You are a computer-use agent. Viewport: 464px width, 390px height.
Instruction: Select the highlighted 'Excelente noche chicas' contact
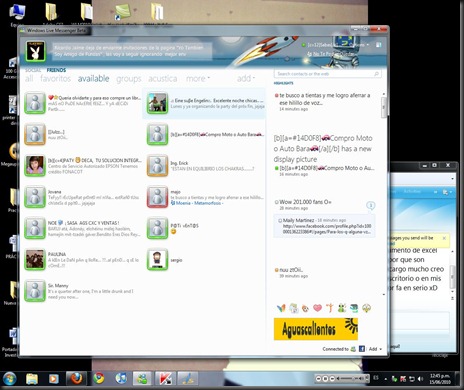click(x=204, y=103)
